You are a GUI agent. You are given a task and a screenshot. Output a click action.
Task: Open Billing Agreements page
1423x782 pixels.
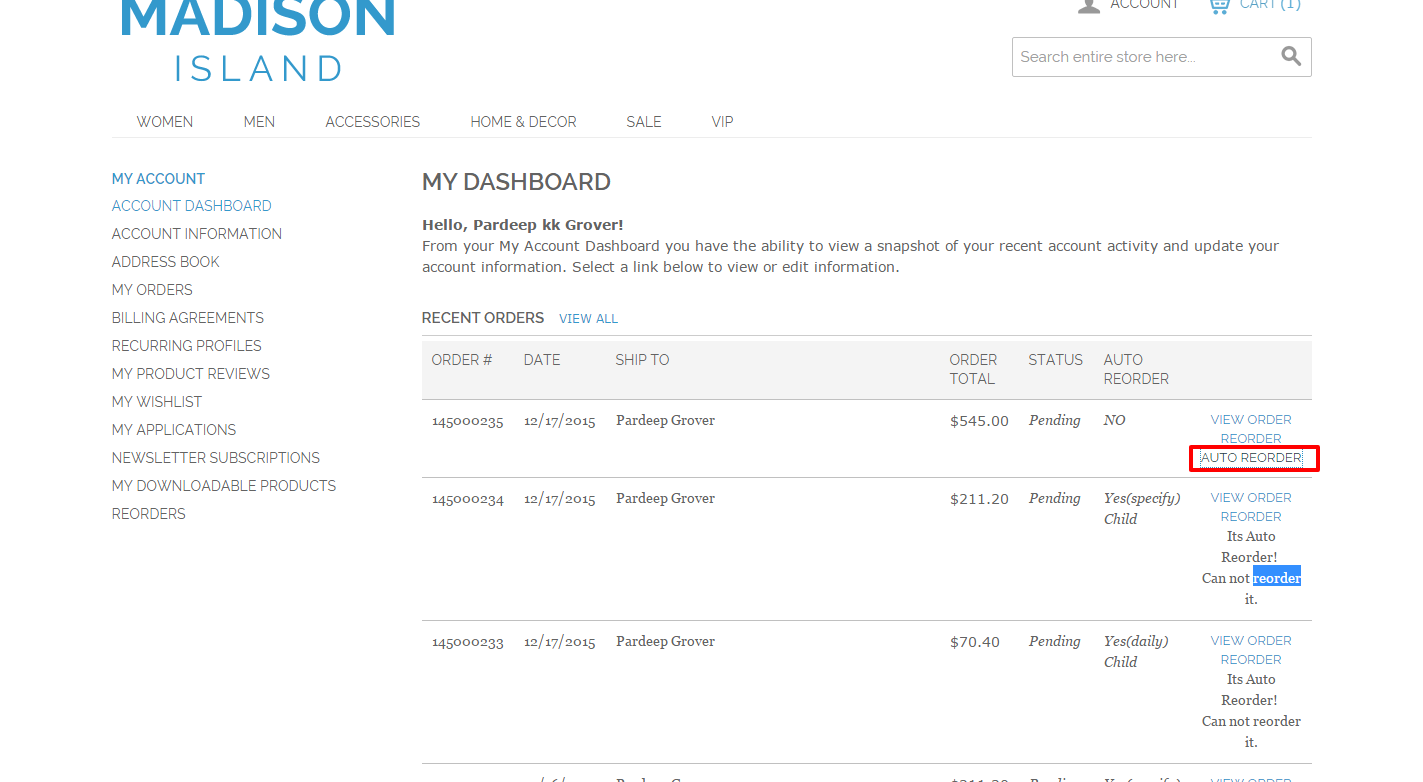pyautogui.click(x=188, y=318)
